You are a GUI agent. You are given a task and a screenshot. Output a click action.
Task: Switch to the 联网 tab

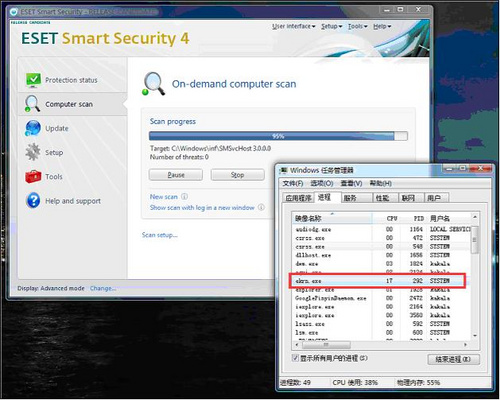[411, 198]
